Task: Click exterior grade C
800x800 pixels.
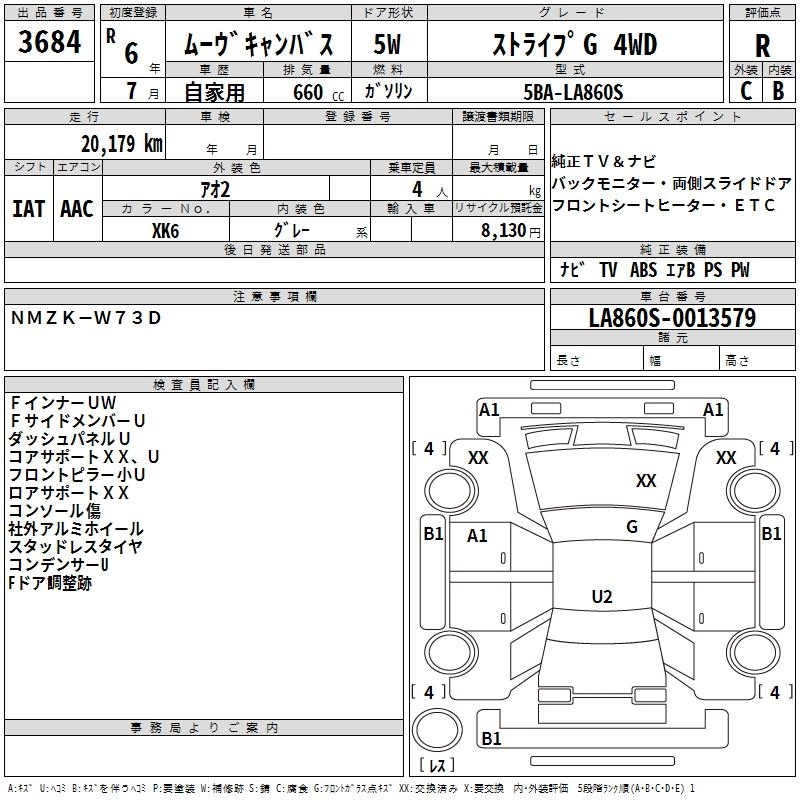Action: [746, 90]
